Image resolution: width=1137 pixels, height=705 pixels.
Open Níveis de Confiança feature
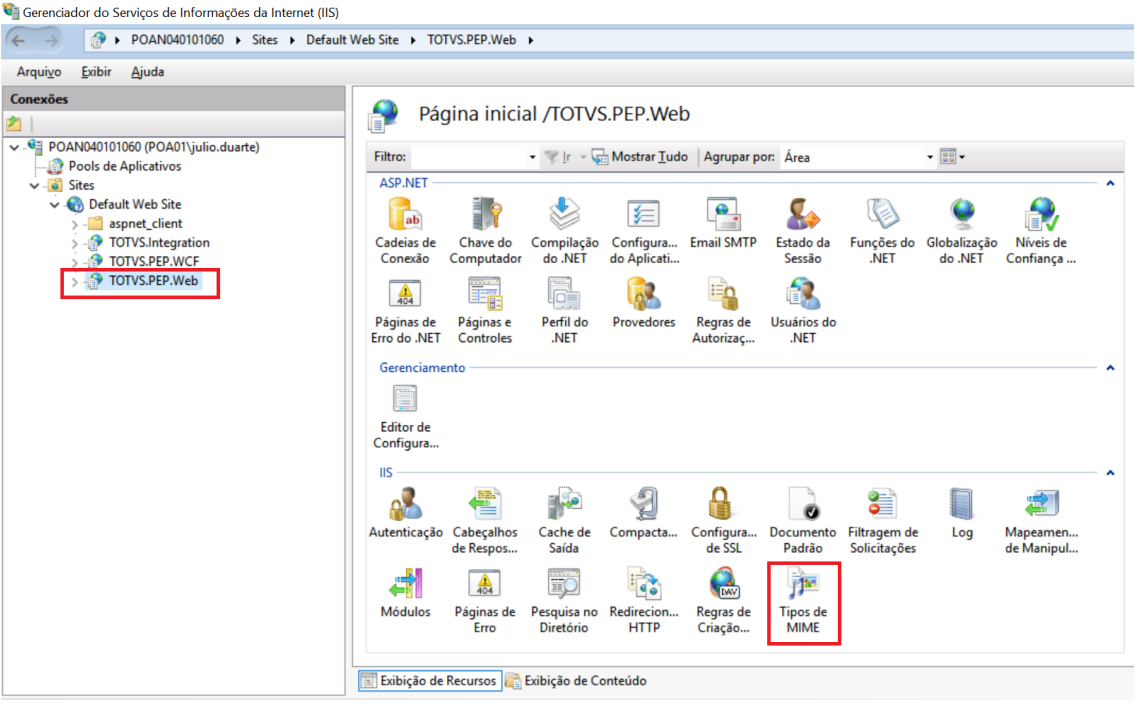[x=1041, y=231]
